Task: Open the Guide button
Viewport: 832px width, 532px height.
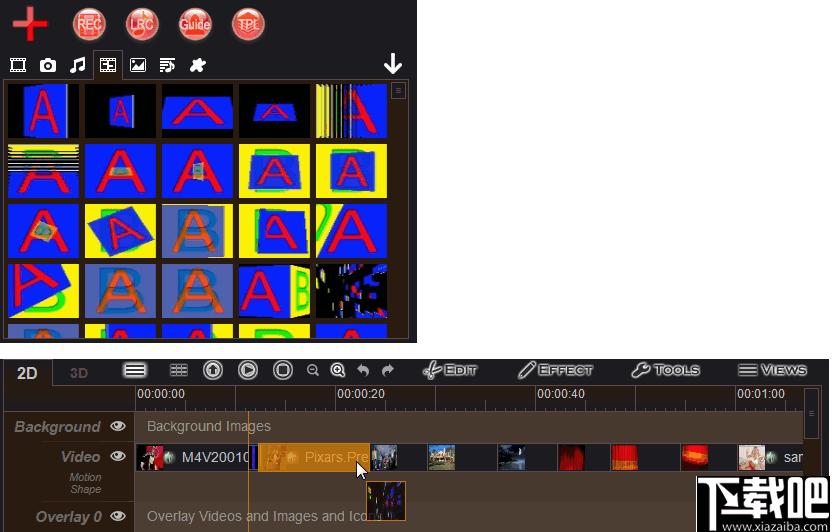Action: coord(195,24)
